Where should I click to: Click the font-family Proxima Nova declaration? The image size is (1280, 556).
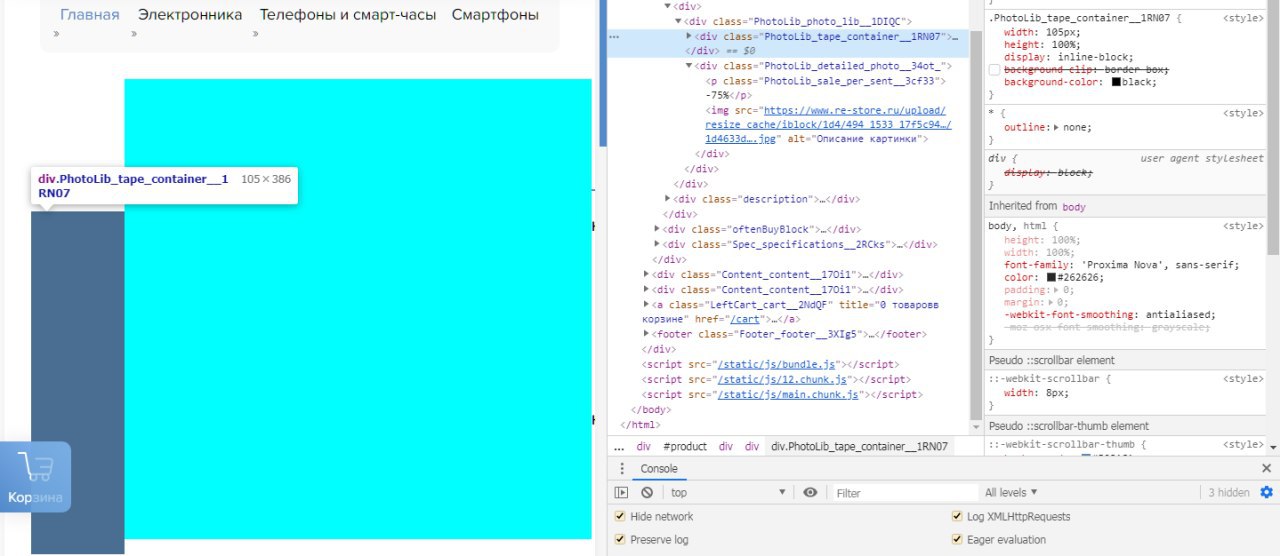1122,265
